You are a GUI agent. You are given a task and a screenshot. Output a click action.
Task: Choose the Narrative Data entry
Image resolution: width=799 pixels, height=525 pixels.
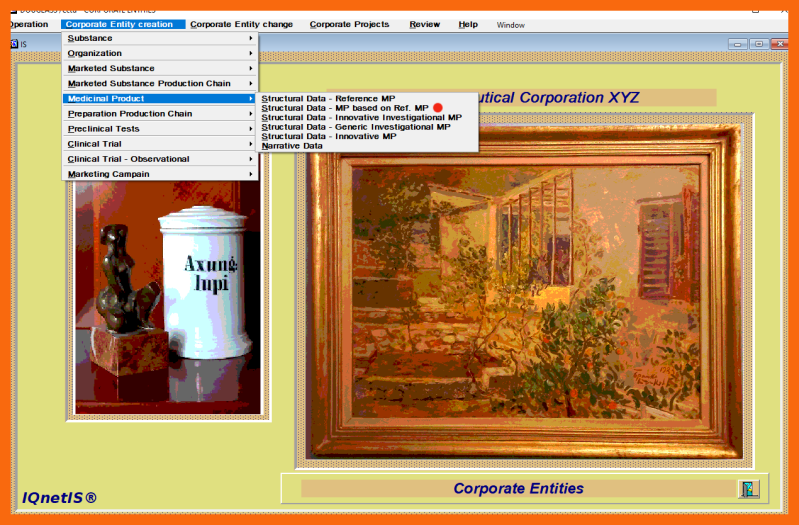(368, 146)
